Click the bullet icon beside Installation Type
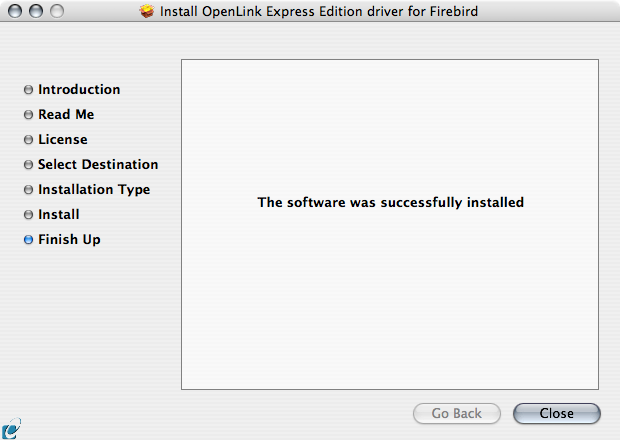620x440 pixels. (28, 190)
